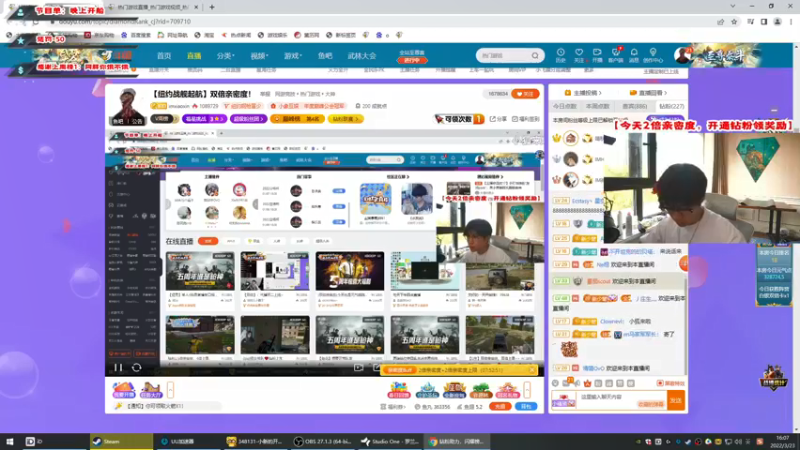Toggle 屏蔽特效 effects blocking
Viewport: 800px width, 450px height.
[670, 383]
